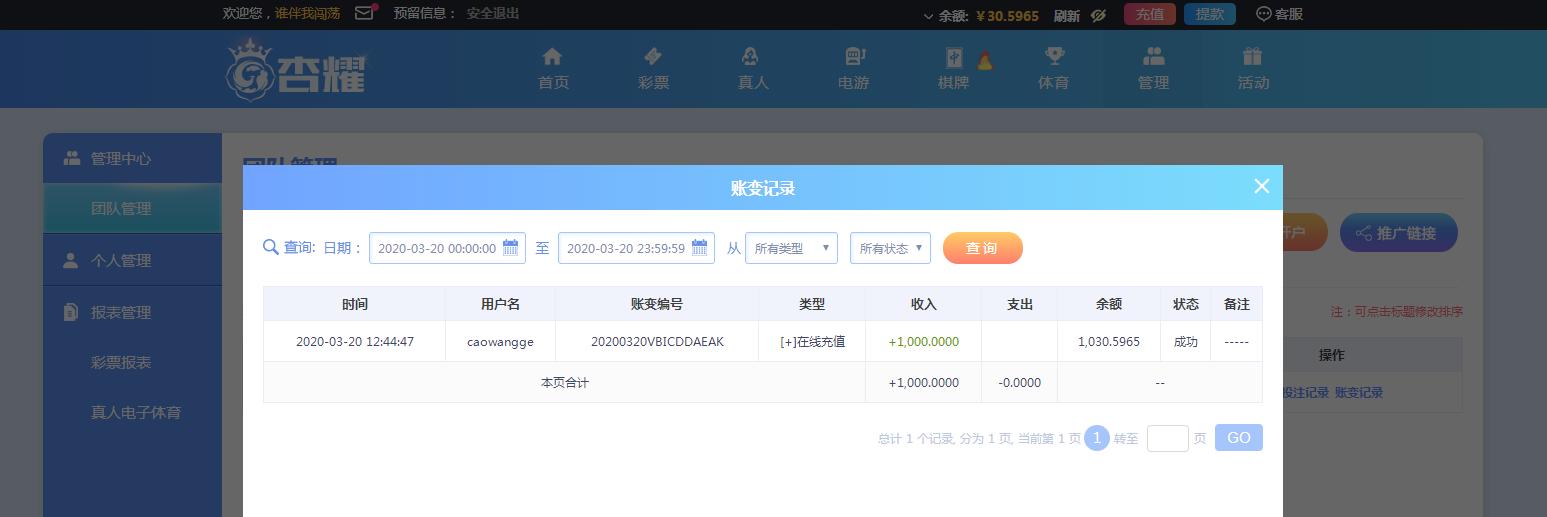This screenshot has height=517, width=1547.
Task: Open start date calendar picker icon
Action: [511, 247]
